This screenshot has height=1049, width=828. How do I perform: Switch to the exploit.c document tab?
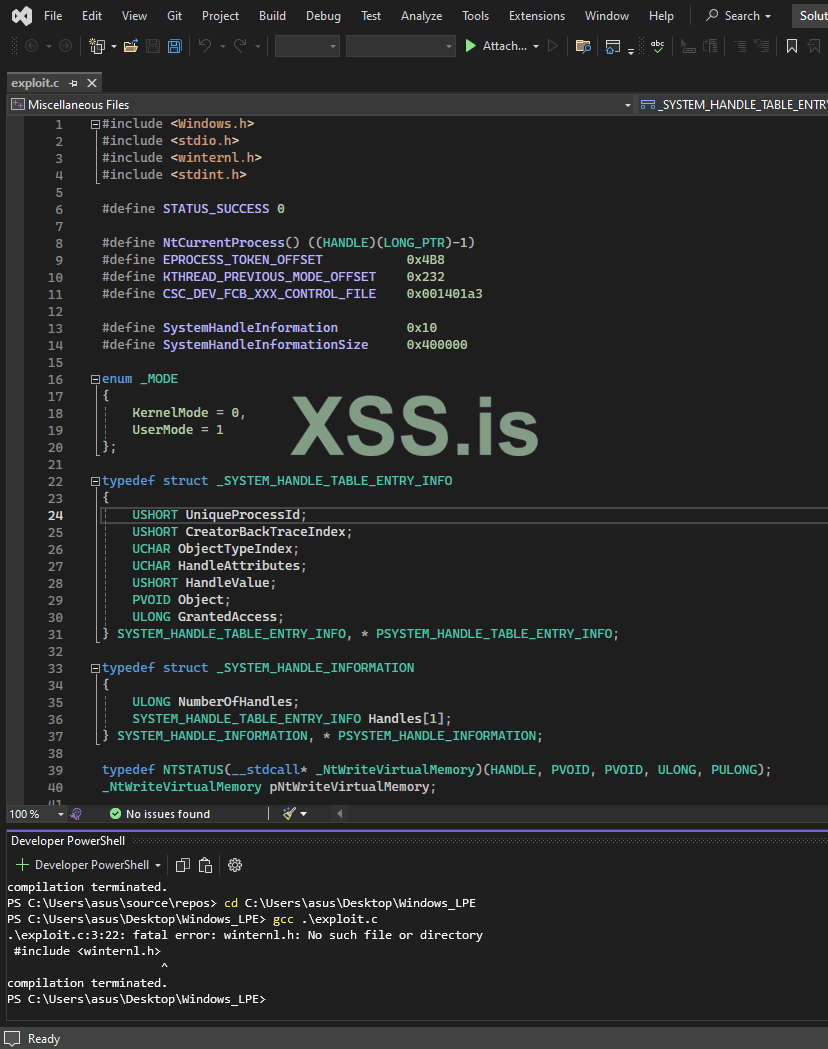pyautogui.click(x=35, y=83)
